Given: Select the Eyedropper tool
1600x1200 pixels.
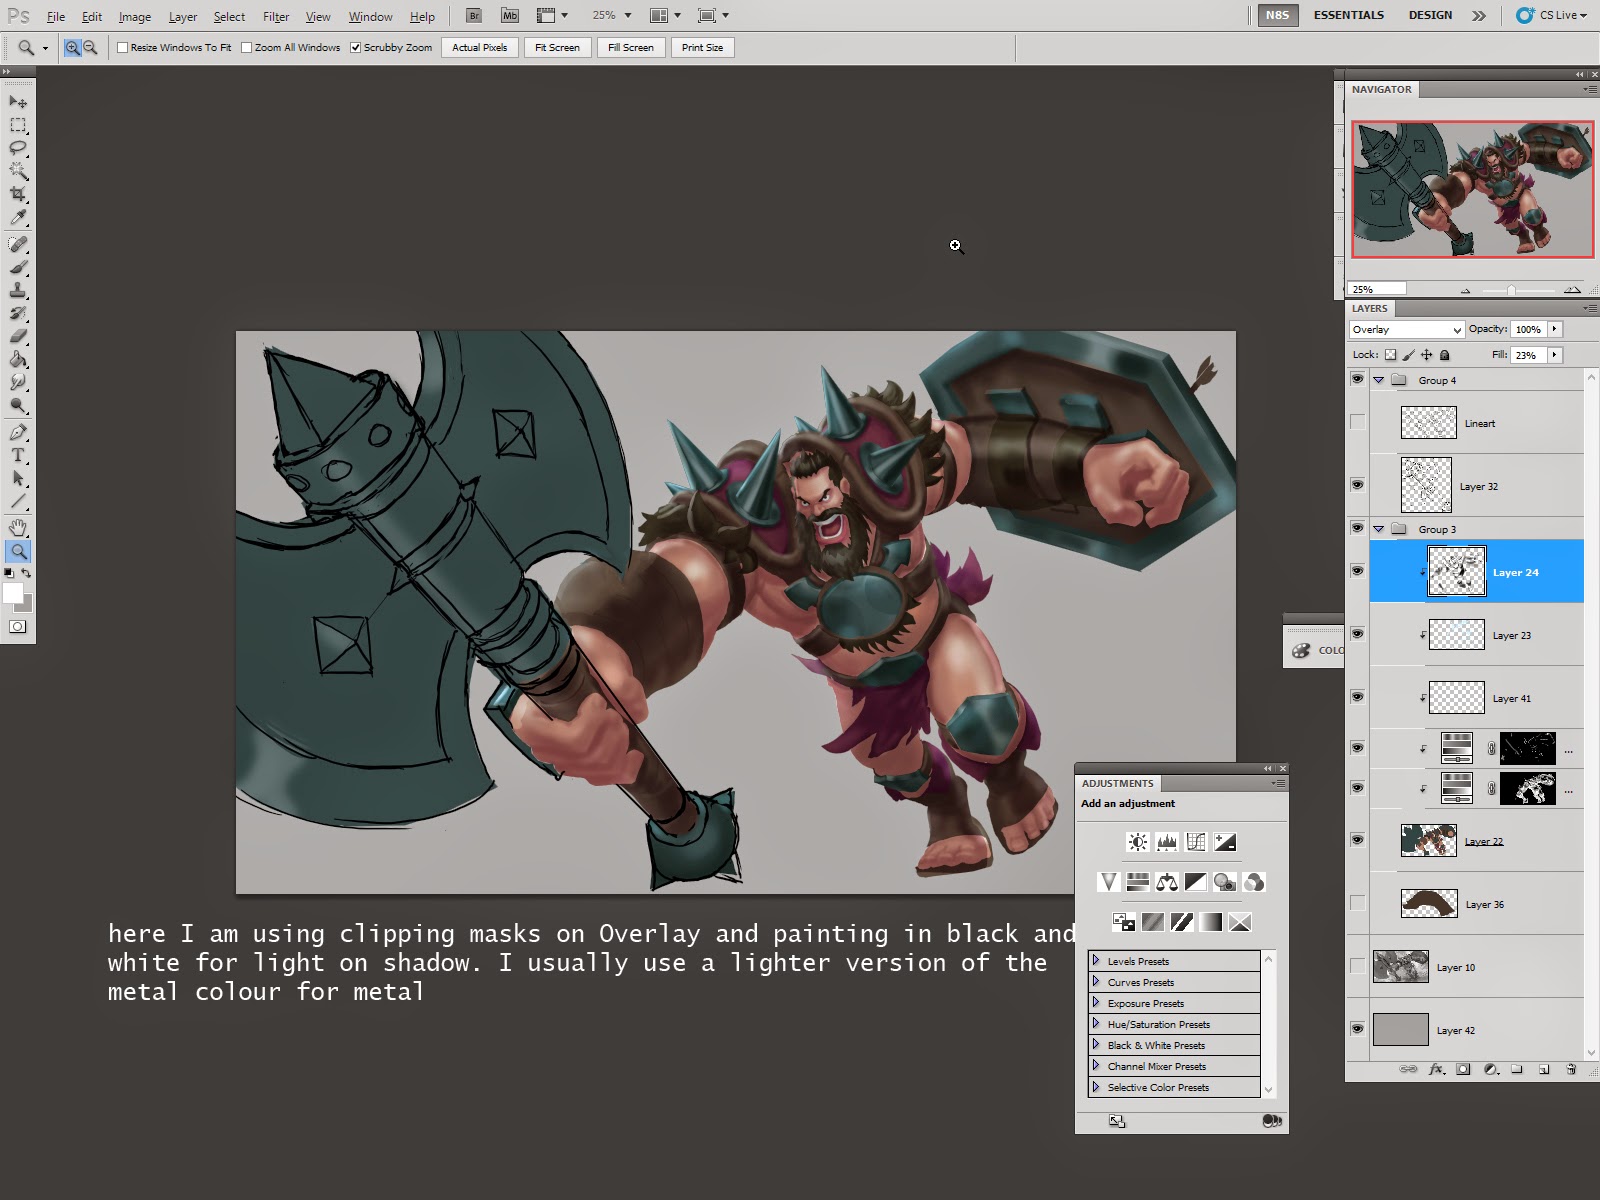Looking at the screenshot, I should [x=18, y=217].
